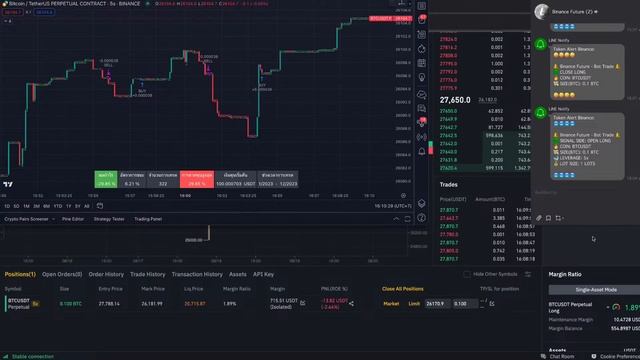This screenshot has width=640, height=360.
Task: Open the Calendar grid icon in right sidebar
Action: (x=422, y=63)
